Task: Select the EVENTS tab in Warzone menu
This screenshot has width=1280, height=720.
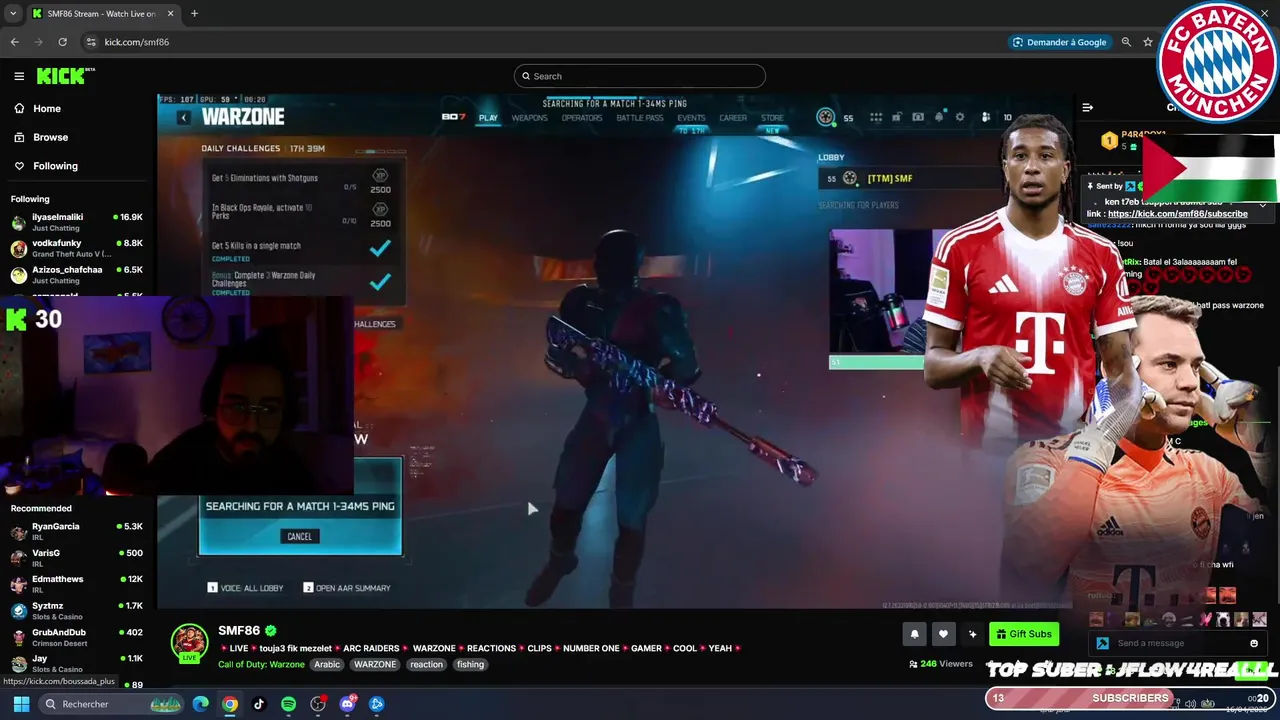Action: (691, 118)
